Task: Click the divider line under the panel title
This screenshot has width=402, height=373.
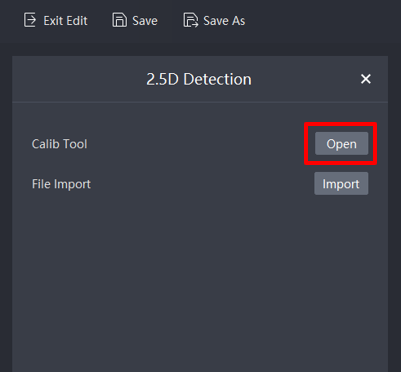Action: [x=200, y=102]
